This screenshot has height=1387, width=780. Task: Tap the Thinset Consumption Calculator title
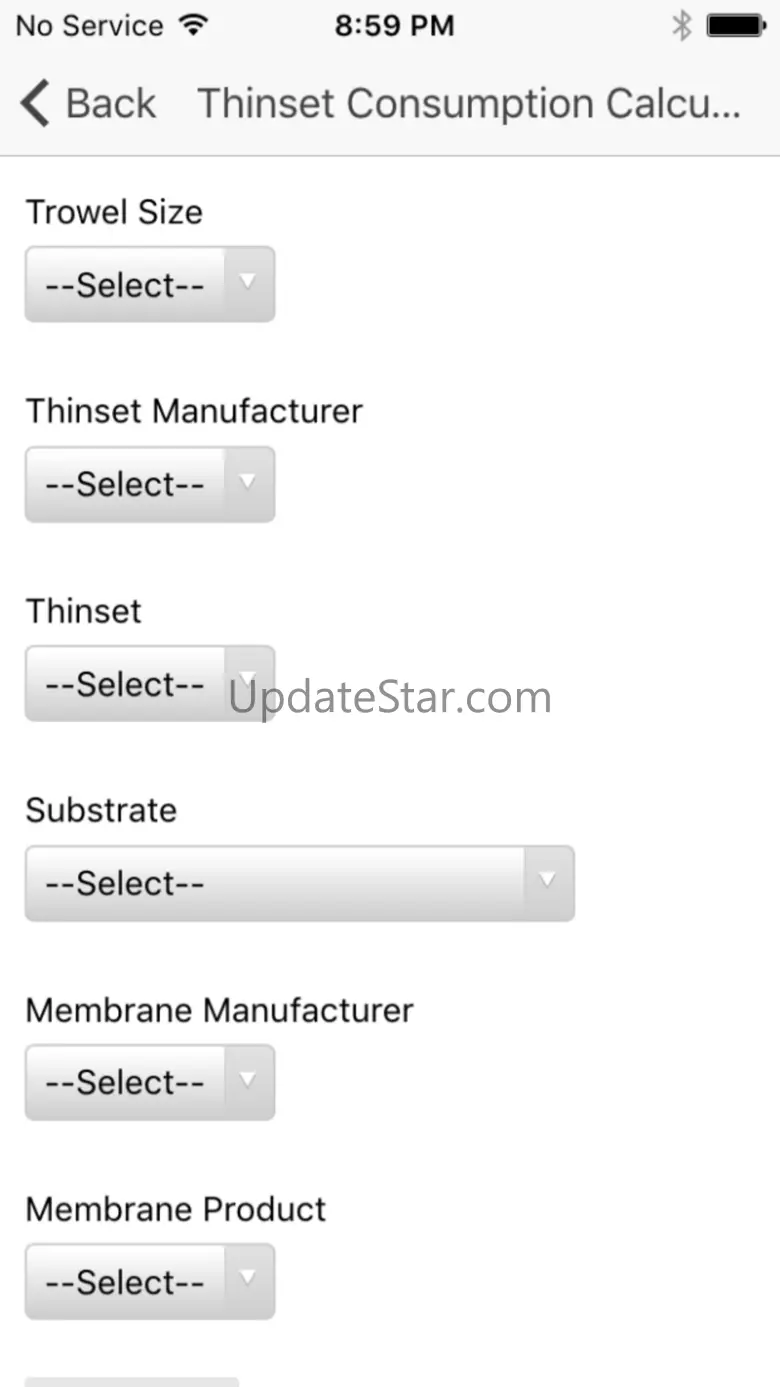469,104
